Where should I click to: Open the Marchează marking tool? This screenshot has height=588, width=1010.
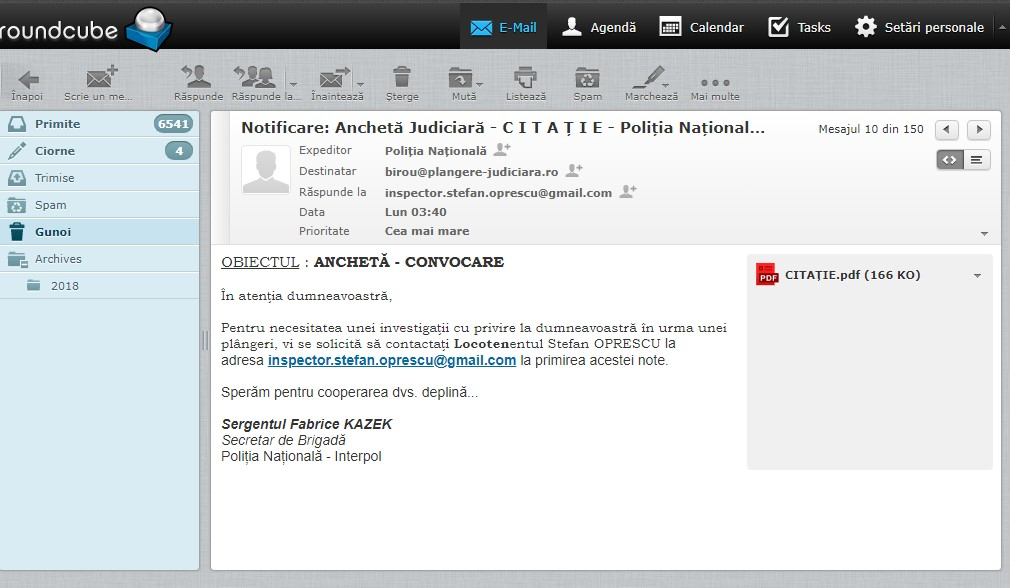[x=648, y=80]
